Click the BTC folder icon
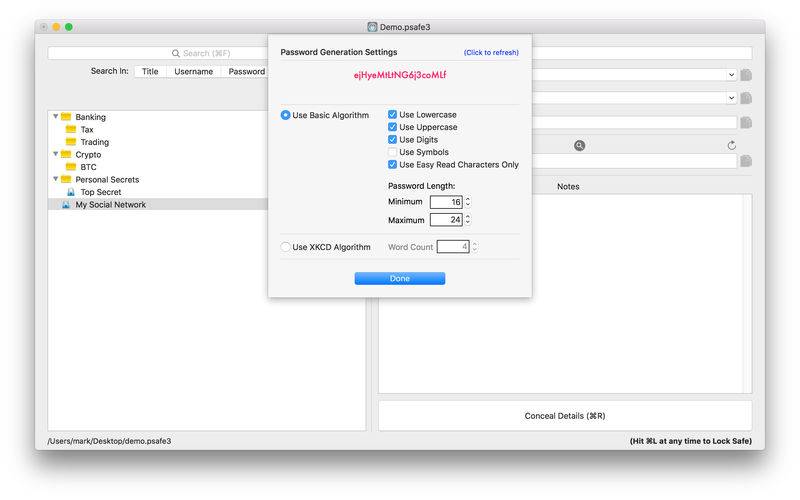The image size is (800, 500). 71,167
